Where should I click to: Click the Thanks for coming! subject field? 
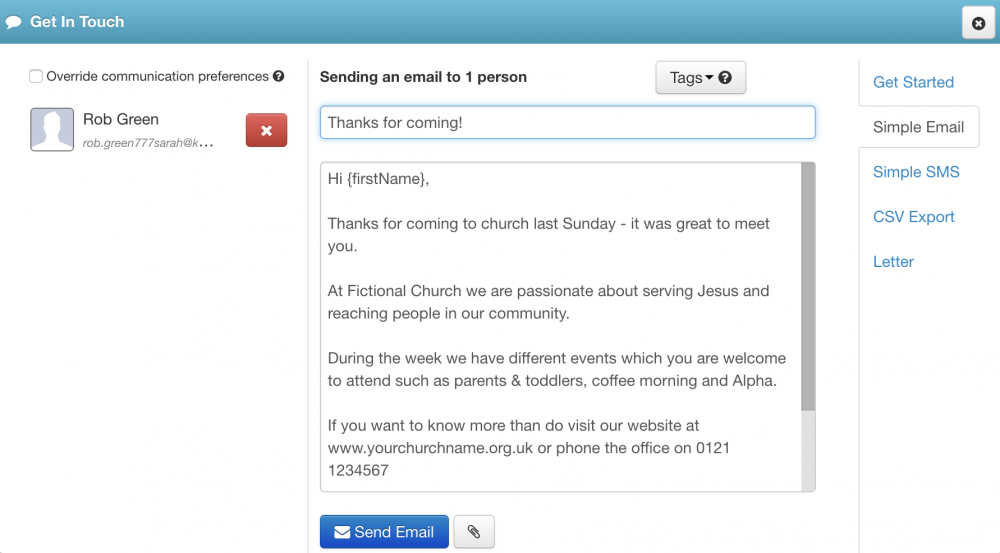tap(568, 122)
